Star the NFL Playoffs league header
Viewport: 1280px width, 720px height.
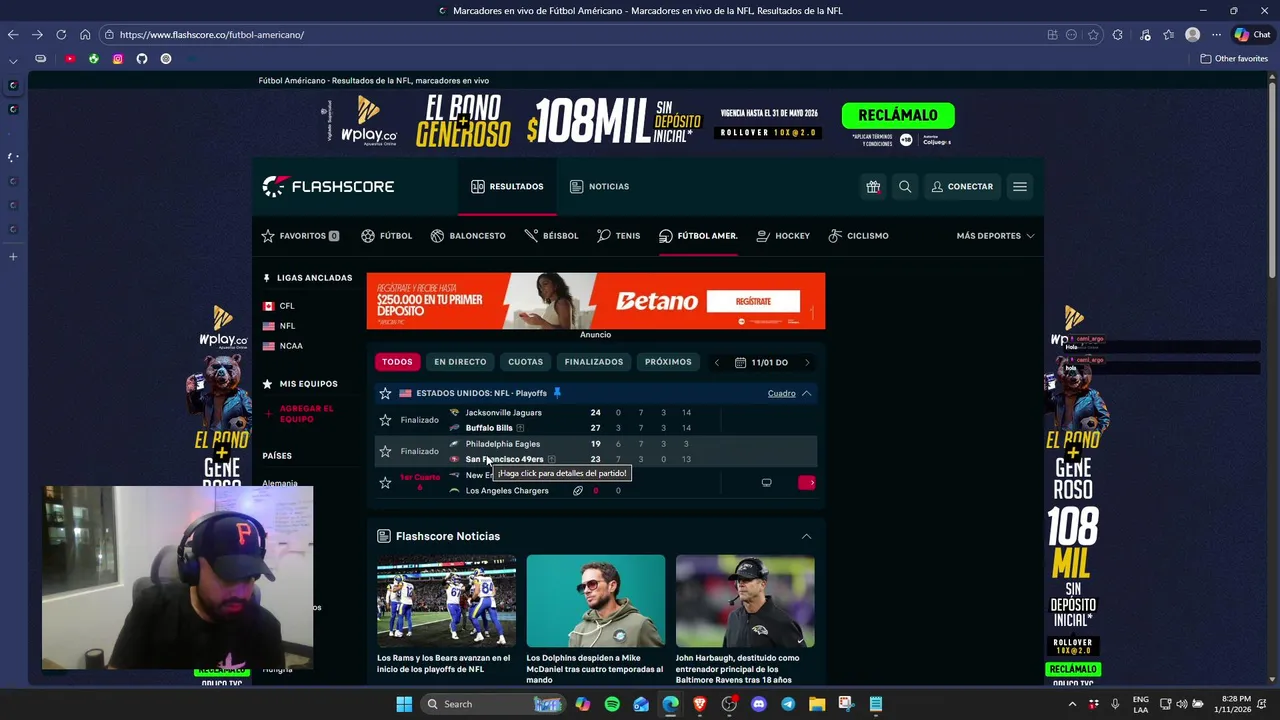pos(385,393)
